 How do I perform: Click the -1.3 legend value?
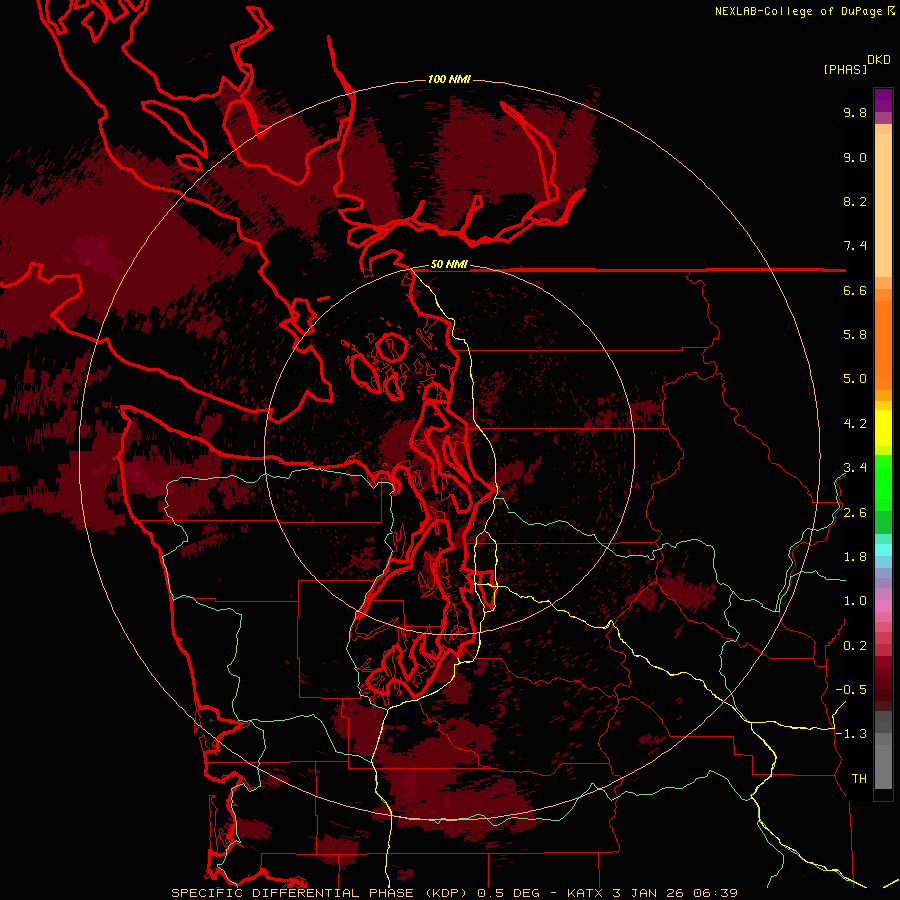coord(851,734)
